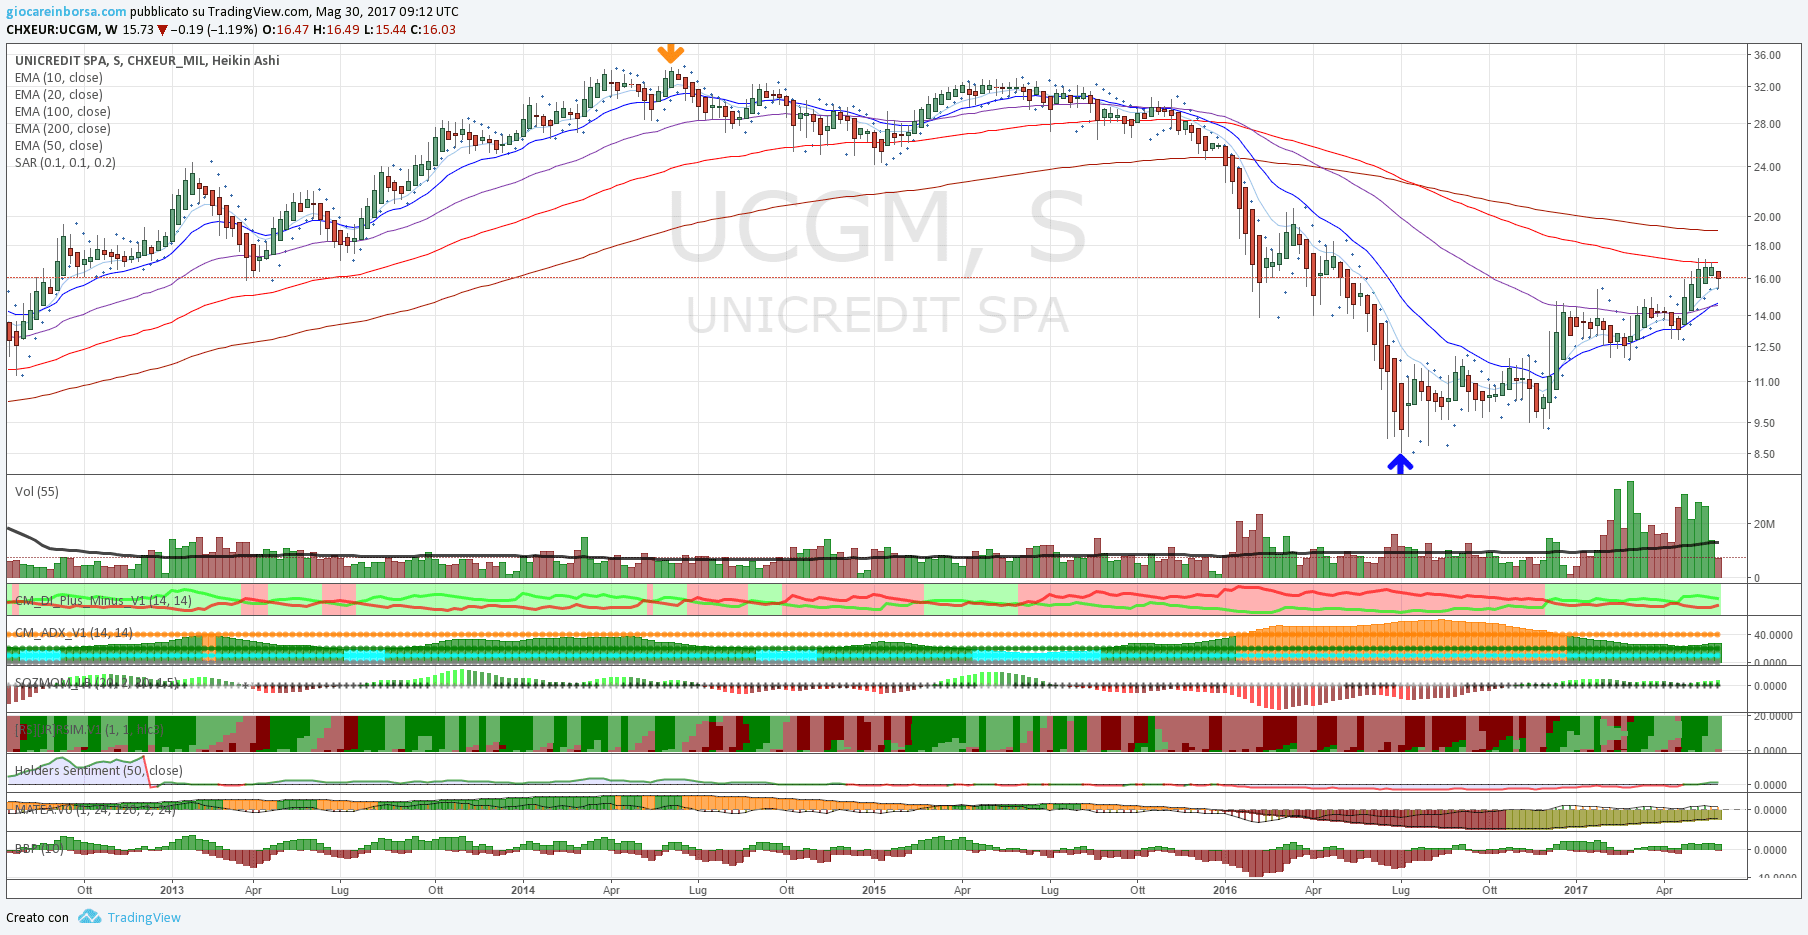Click the 2013 label on time axis

click(172, 890)
